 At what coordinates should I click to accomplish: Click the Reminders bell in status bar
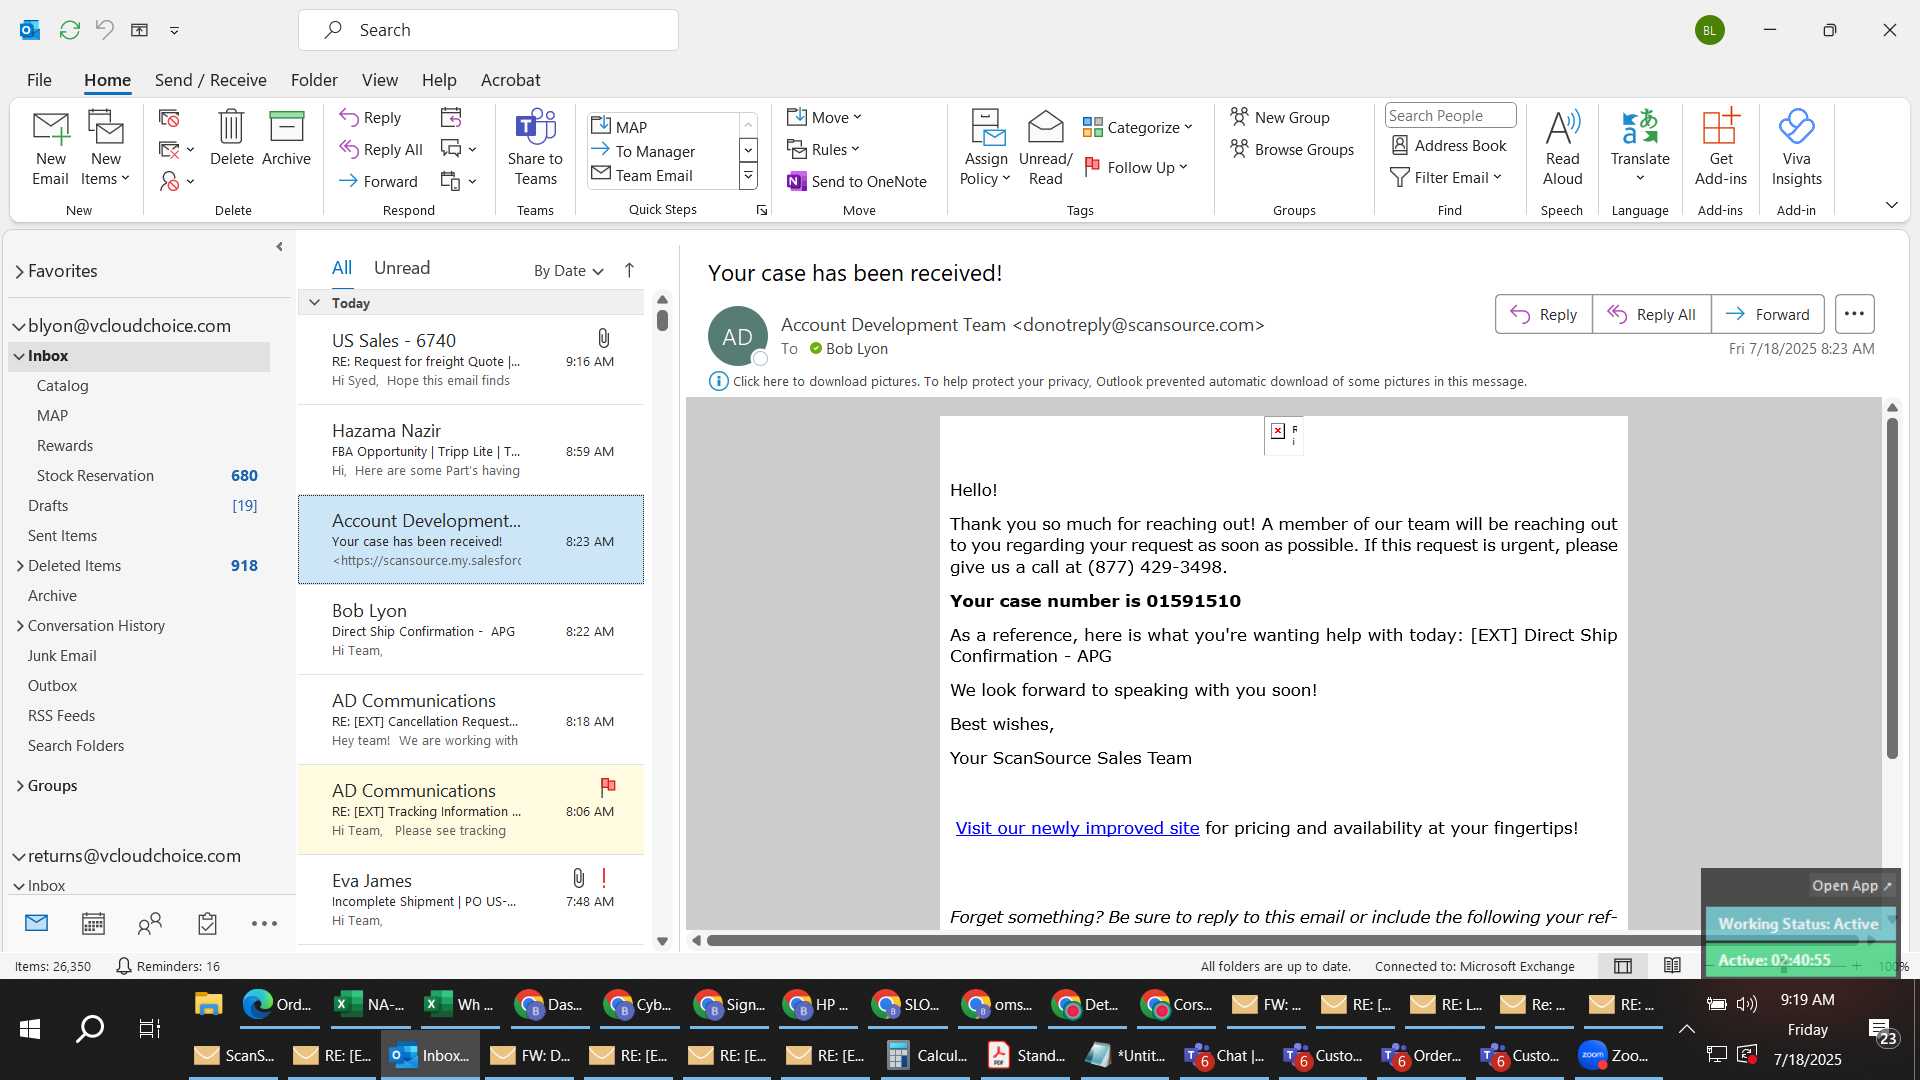124,966
